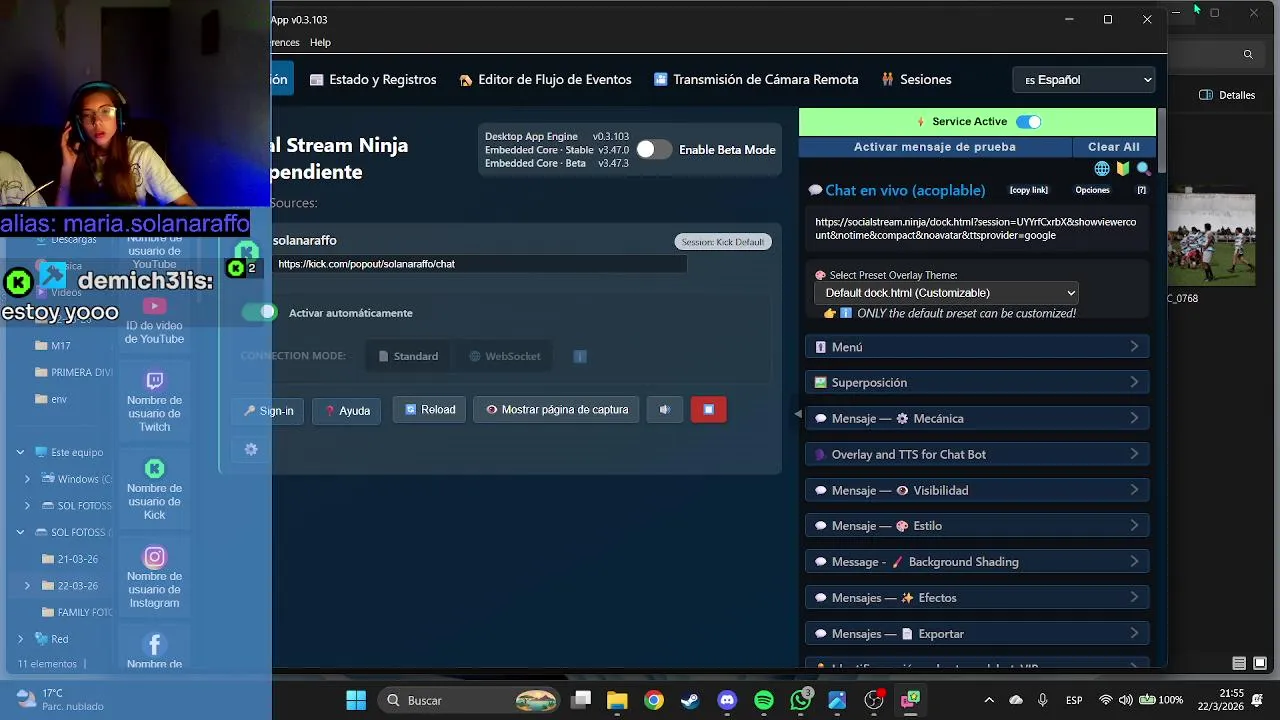Expand the Mensajes — Exportar section
This screenshot has height=720, width=1280.
coord(977,634)
